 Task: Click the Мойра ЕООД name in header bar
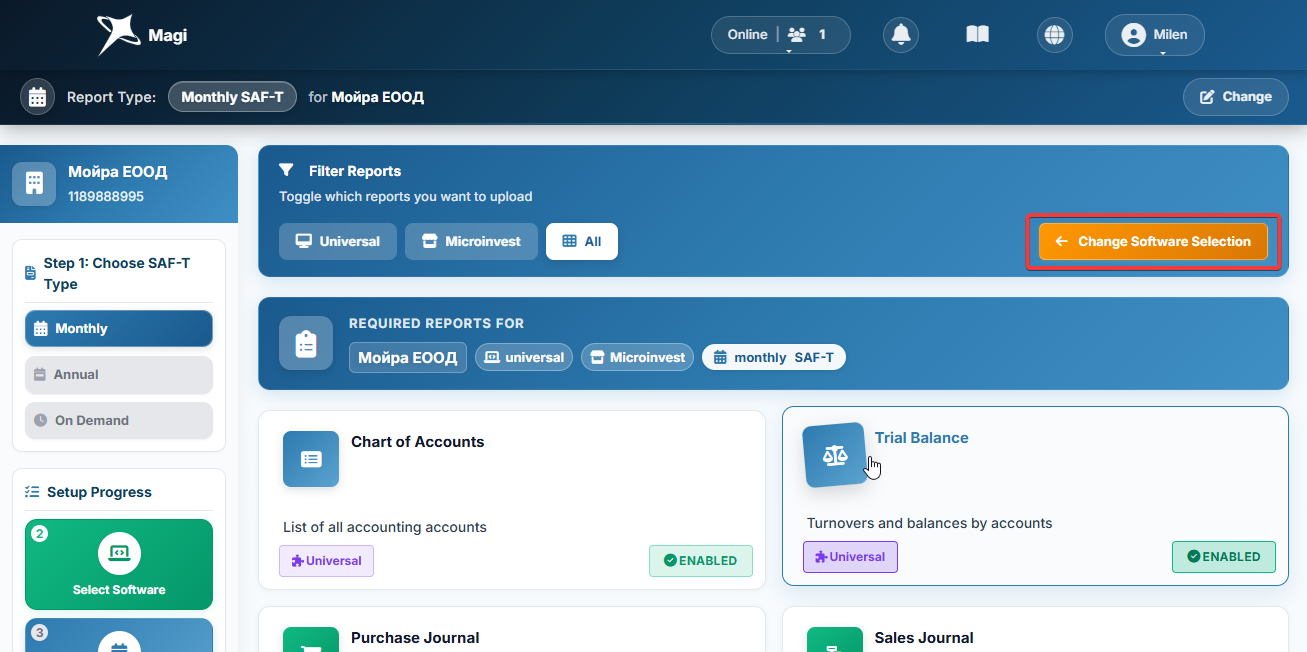pyautogui.click(x=378, y=97)
